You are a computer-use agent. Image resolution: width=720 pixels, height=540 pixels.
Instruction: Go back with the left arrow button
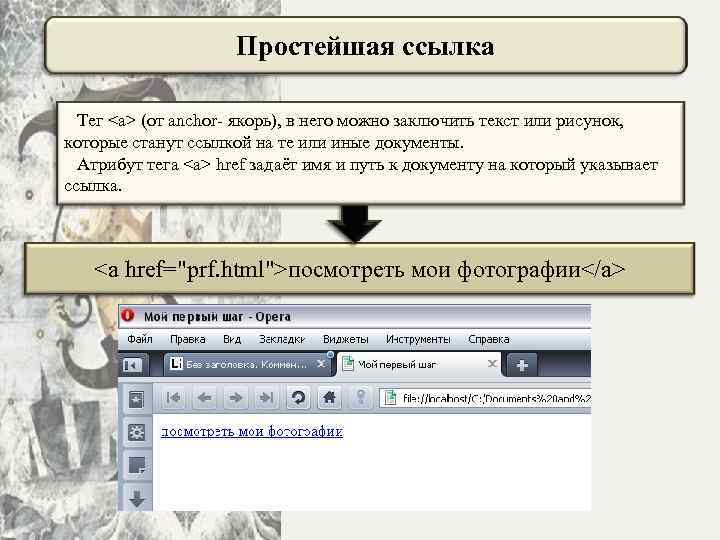pos(204,397)
